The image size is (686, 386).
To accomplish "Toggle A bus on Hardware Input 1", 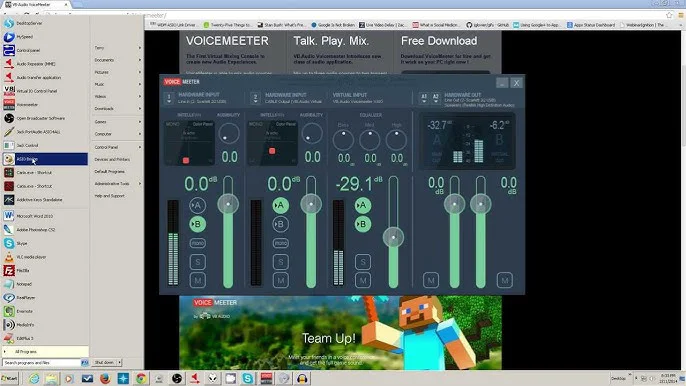I will 197,205.
